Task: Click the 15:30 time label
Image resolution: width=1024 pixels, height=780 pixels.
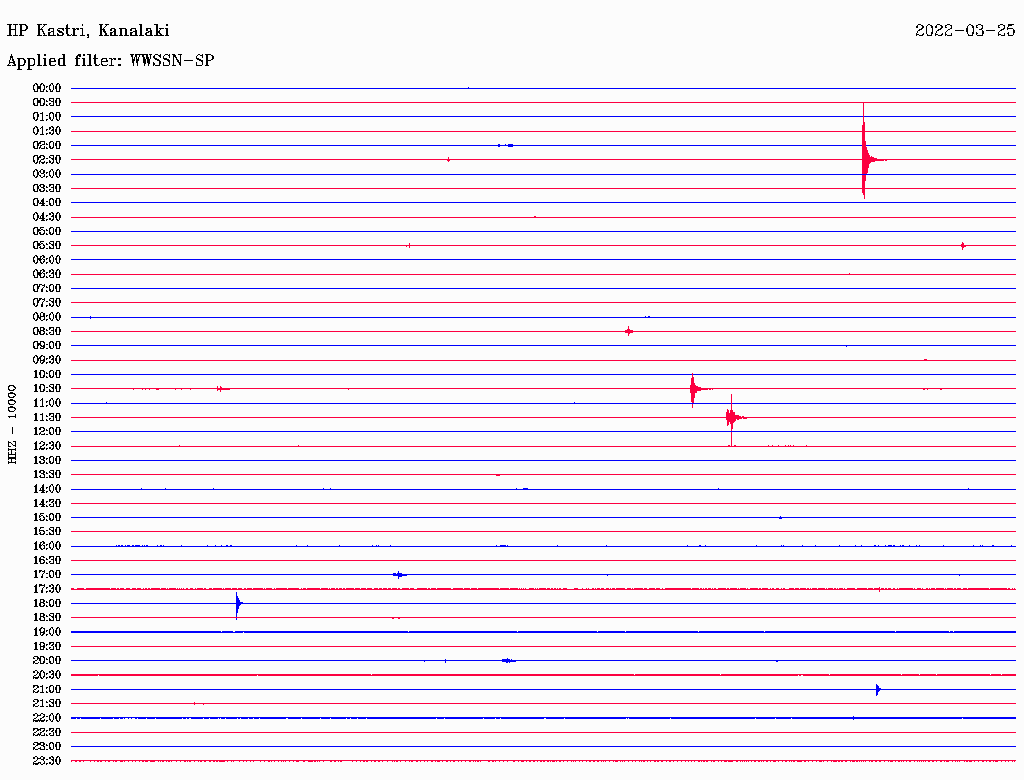Action: [x=47, y=532]
